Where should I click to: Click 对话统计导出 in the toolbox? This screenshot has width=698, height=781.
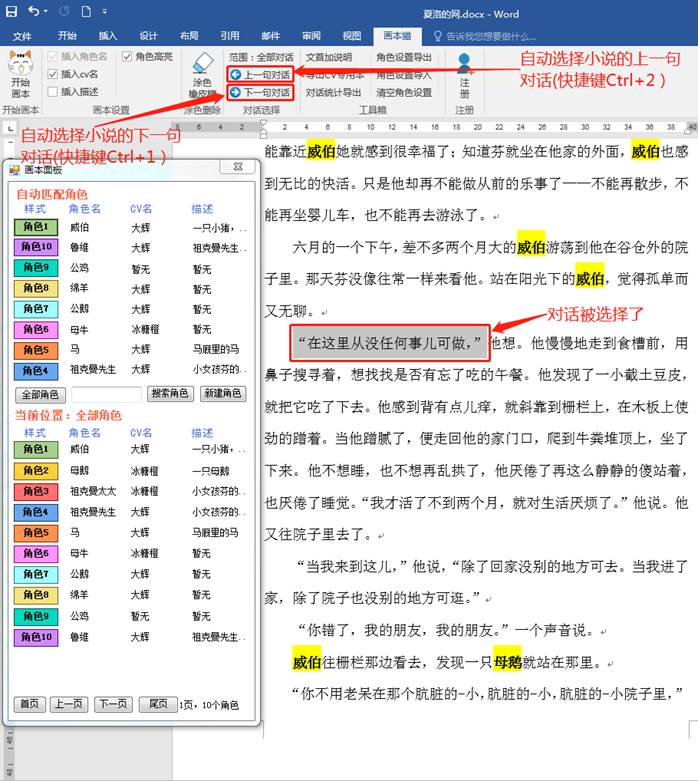click(333, 93)
